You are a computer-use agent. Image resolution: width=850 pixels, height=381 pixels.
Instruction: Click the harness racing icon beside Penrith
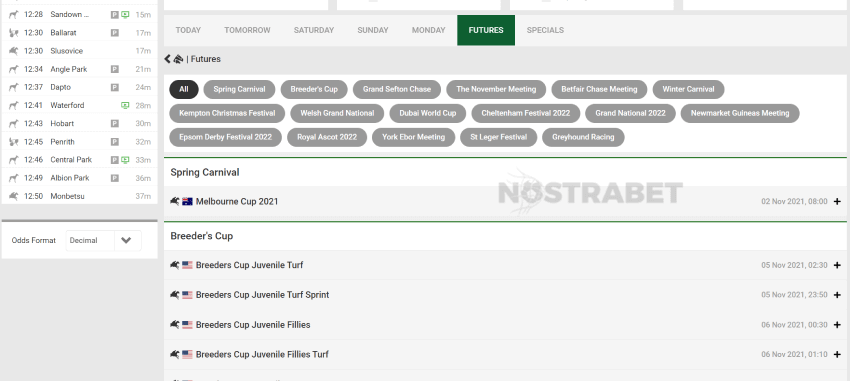pos(14,141)
